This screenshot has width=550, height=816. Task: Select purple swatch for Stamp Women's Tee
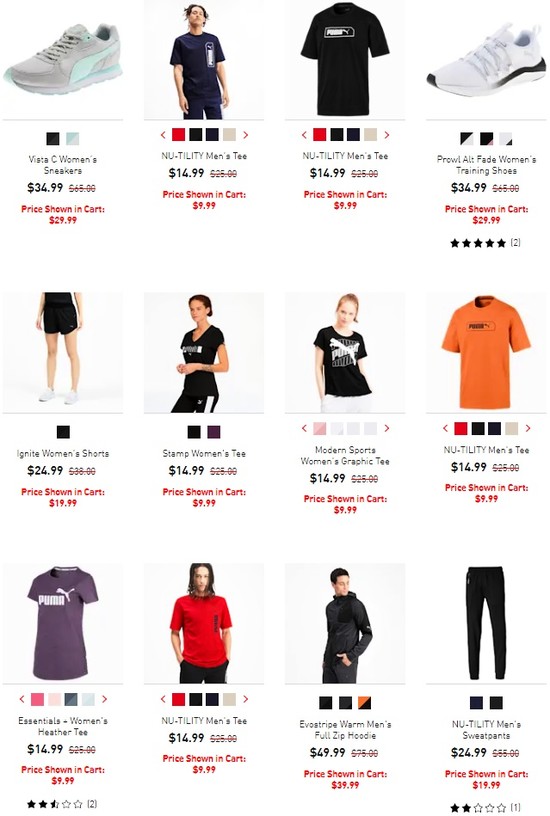tap(214, 432)
